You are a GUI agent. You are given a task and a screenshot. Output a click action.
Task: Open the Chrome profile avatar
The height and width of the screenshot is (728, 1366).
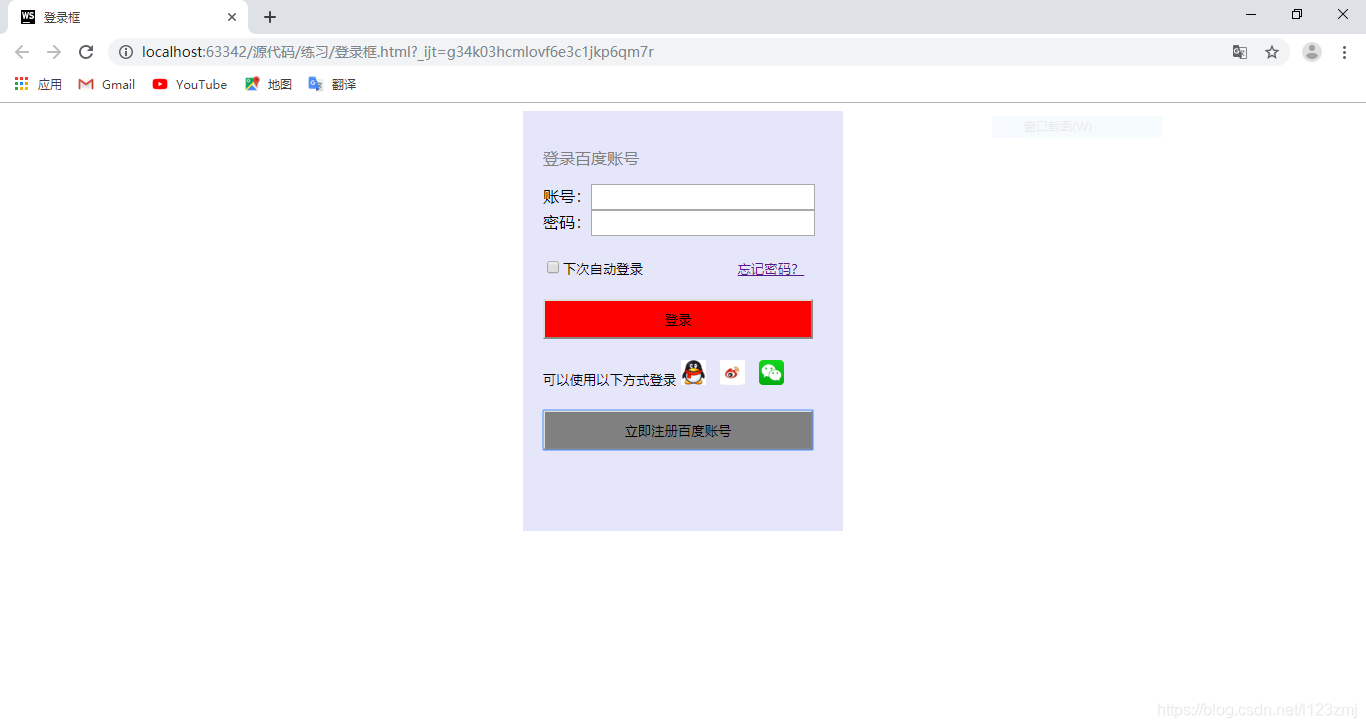pyautogui.click(x=1312, y=52)
